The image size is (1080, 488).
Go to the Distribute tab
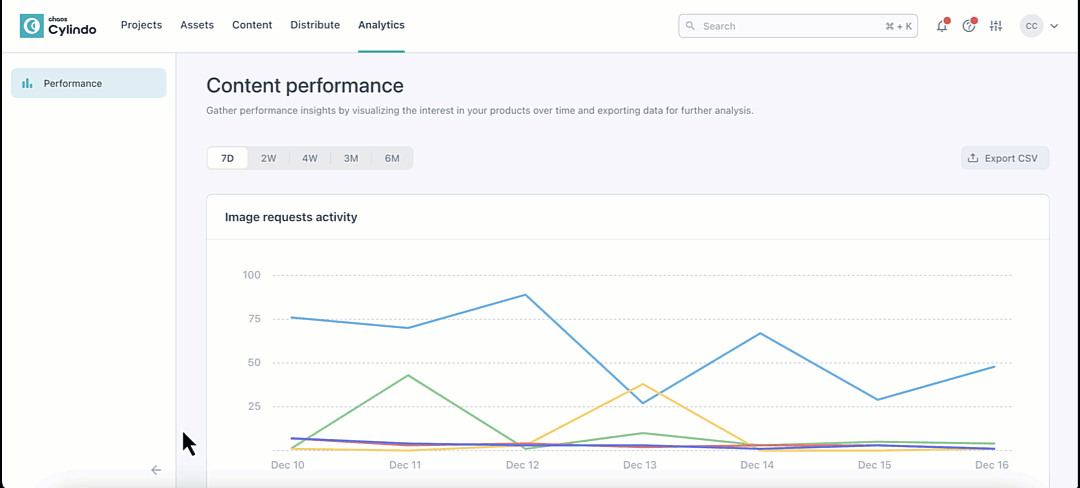click(315, 25)
